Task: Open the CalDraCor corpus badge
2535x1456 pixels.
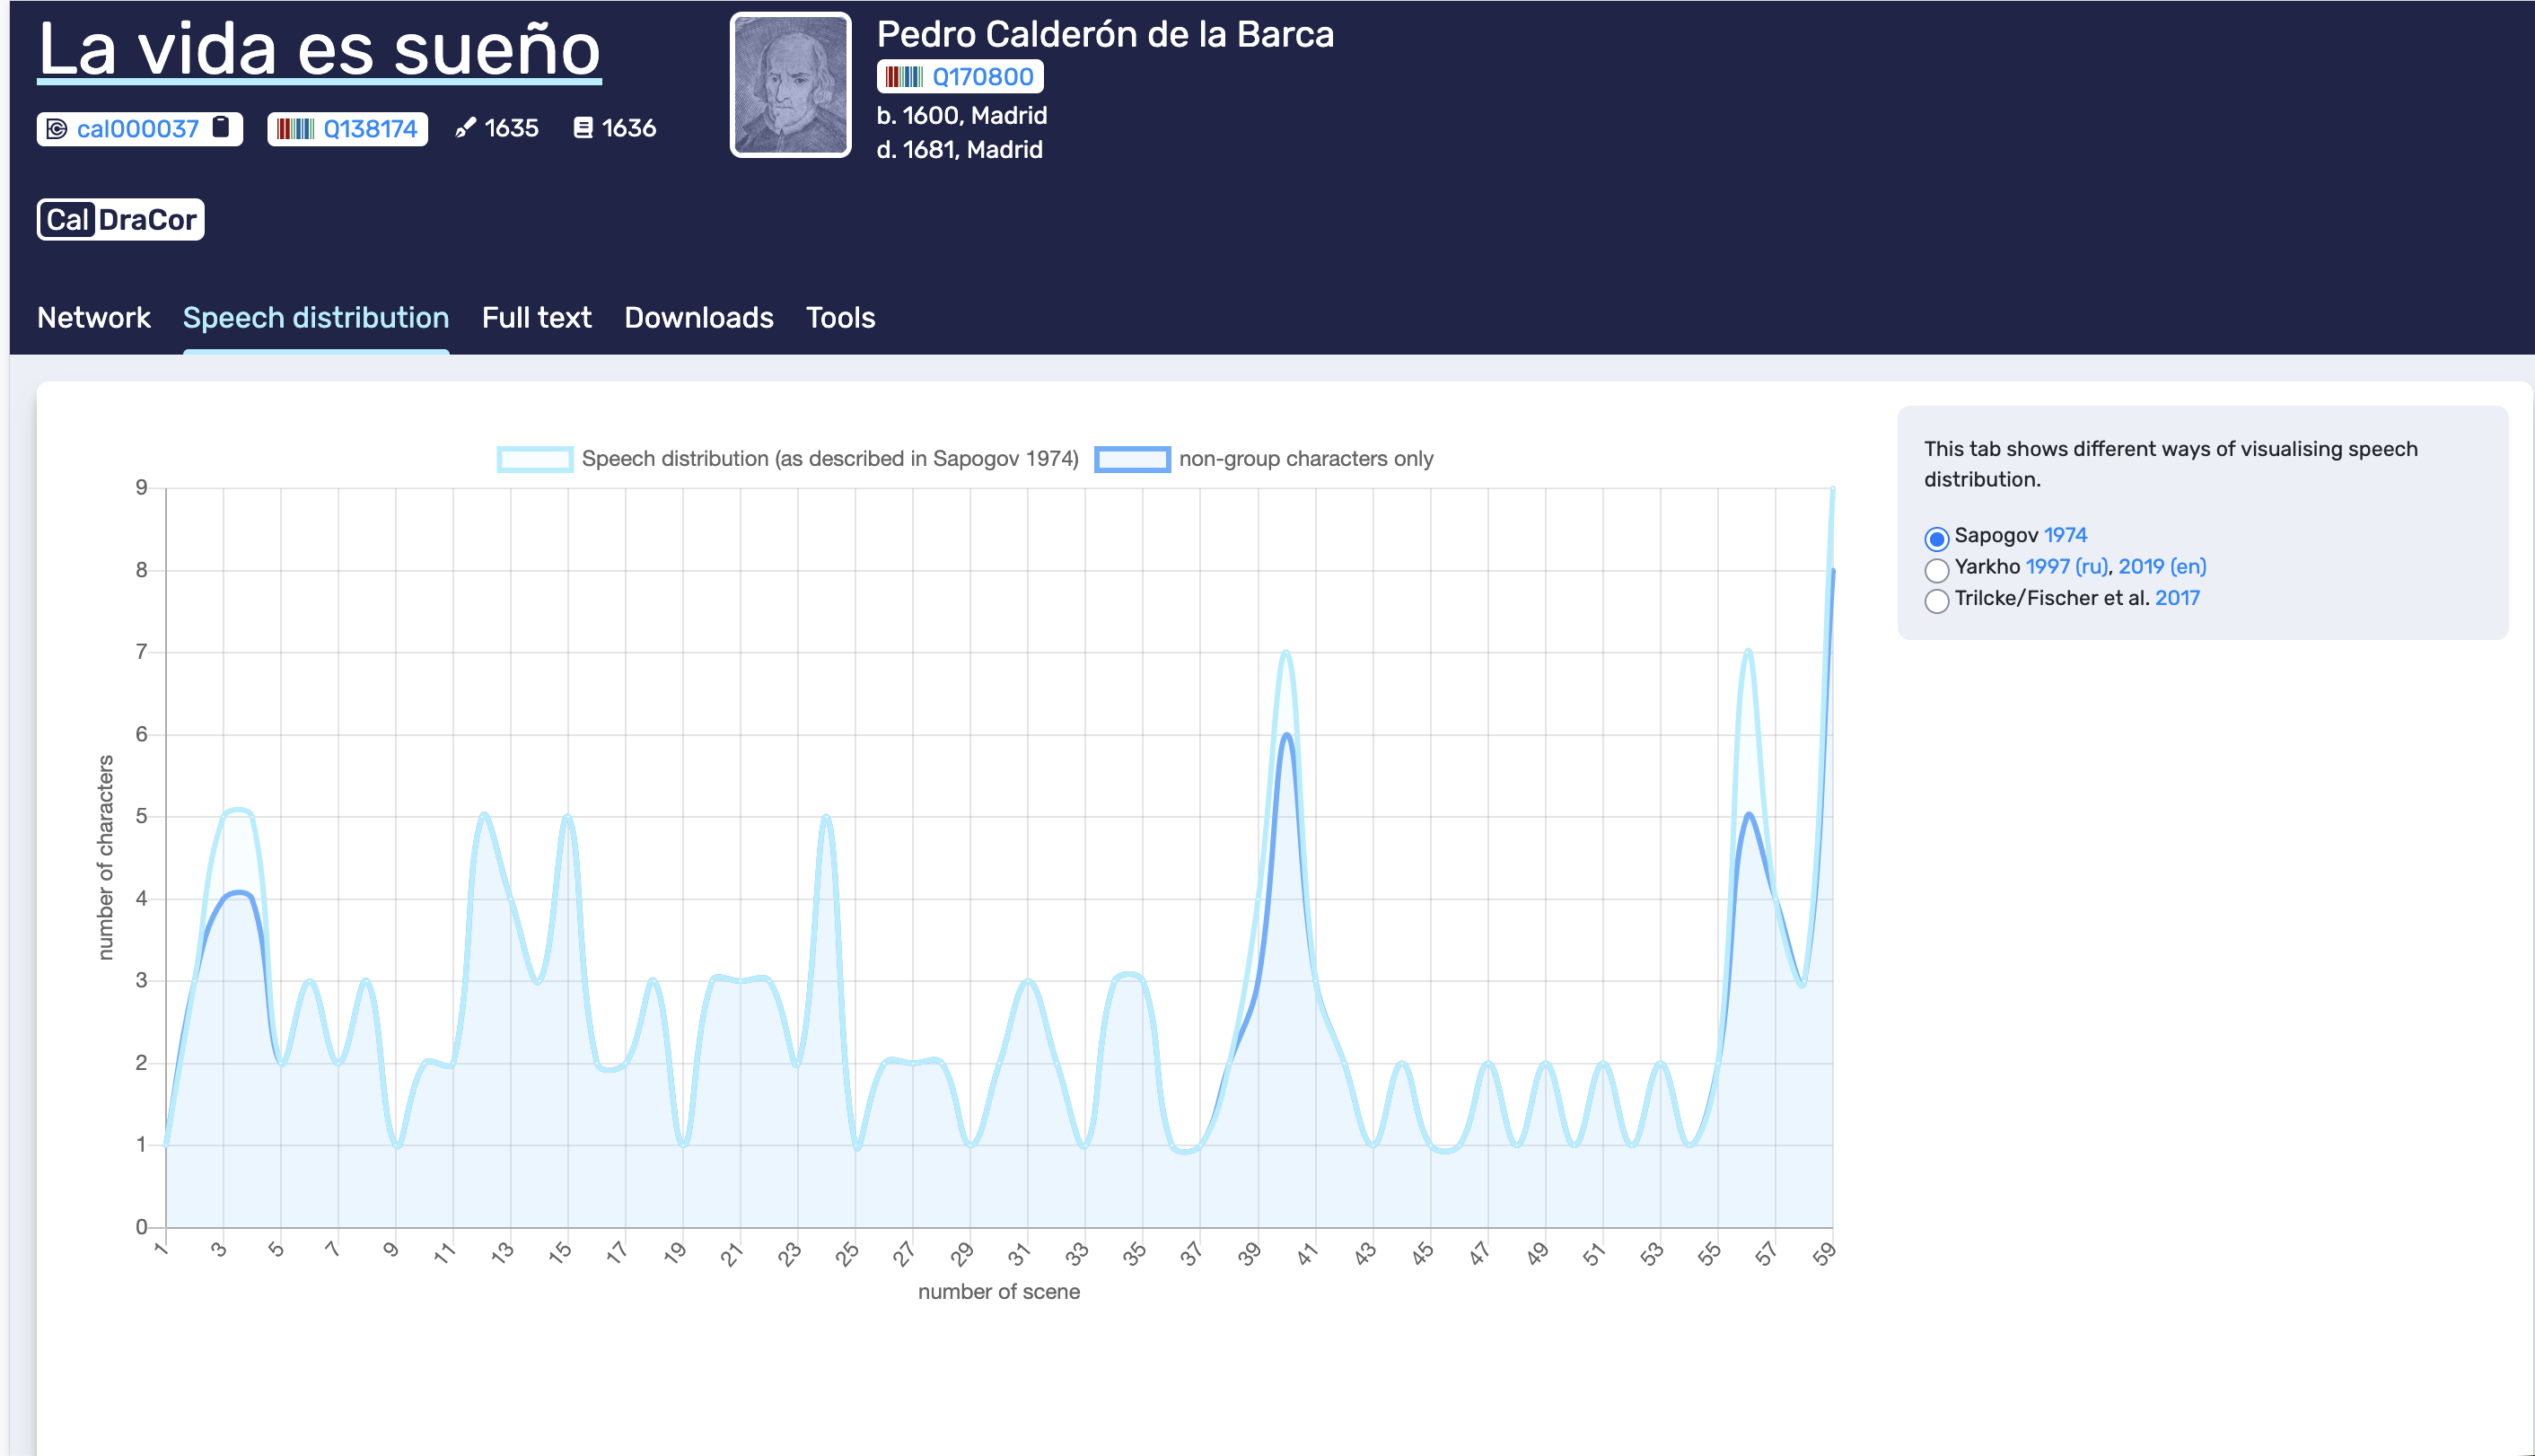Action: [x=121, y=220]
